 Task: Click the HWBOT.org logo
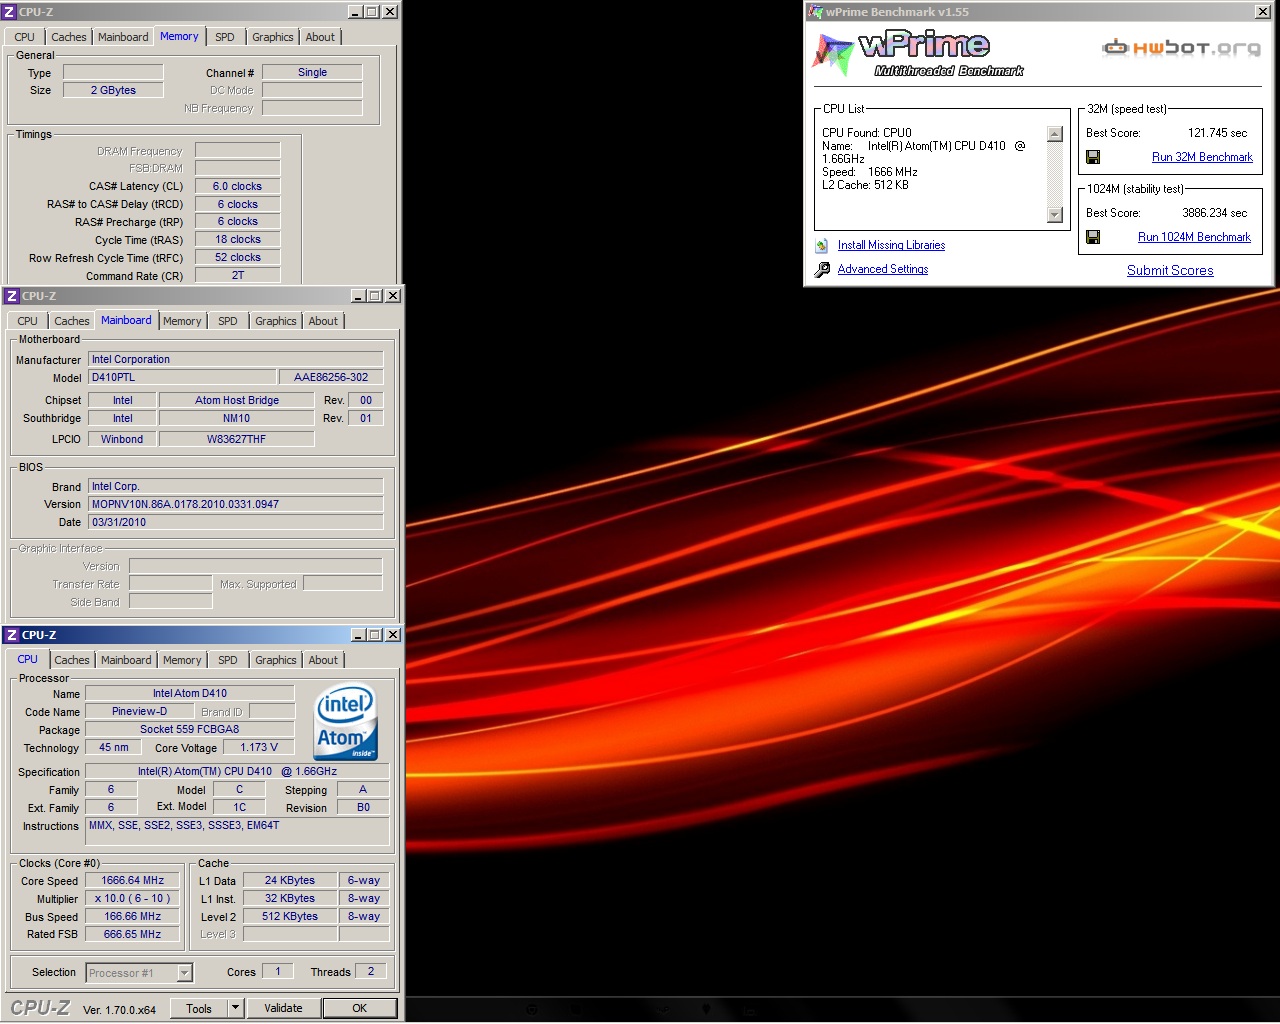pyautogui.click(x=1182, y=47)
